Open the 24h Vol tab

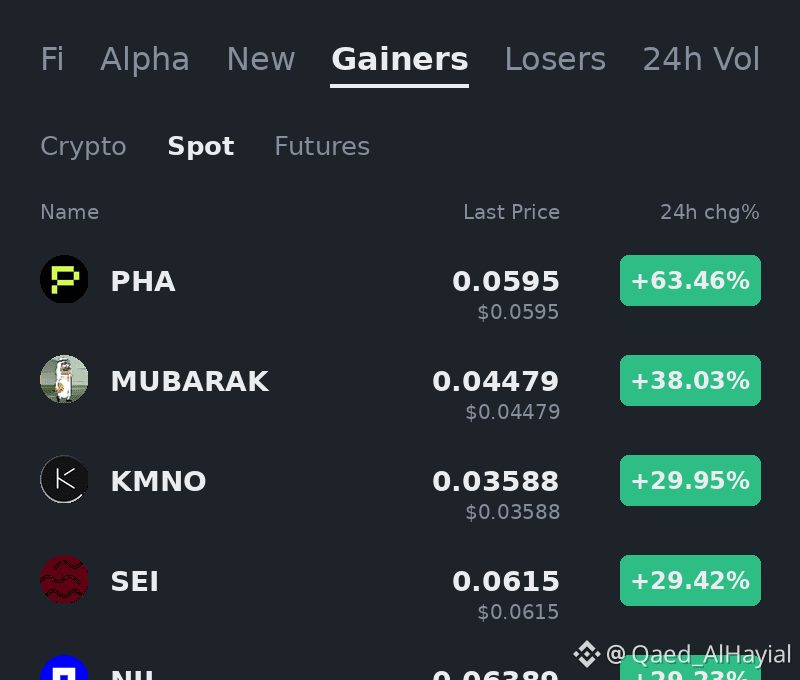pos(701,59)
